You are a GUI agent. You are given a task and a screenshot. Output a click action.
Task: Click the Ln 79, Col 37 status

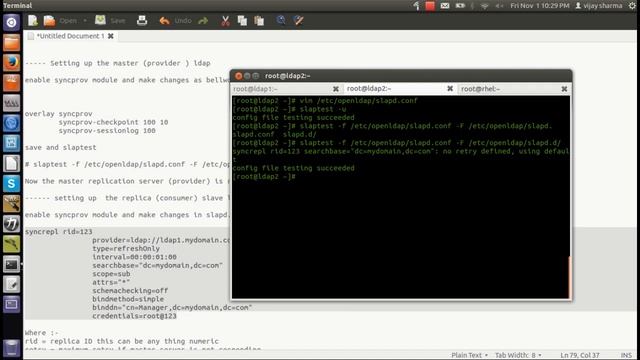coord(580,355)
